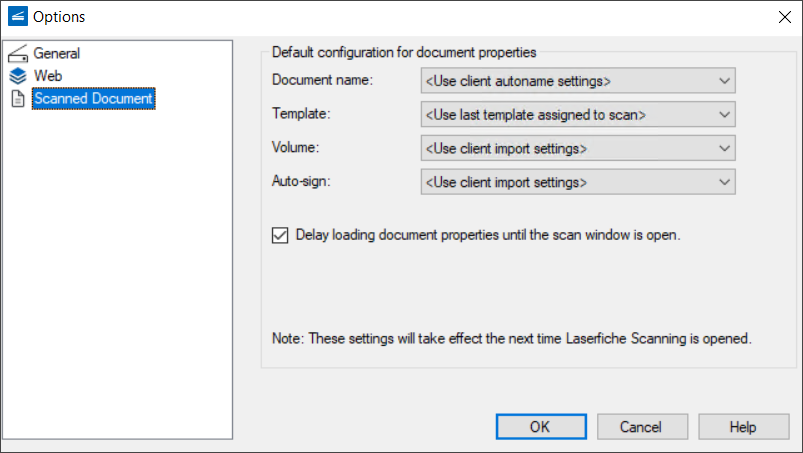Click the page icon beside Scanned Document
803x453 pixels.
click(17, 99)
